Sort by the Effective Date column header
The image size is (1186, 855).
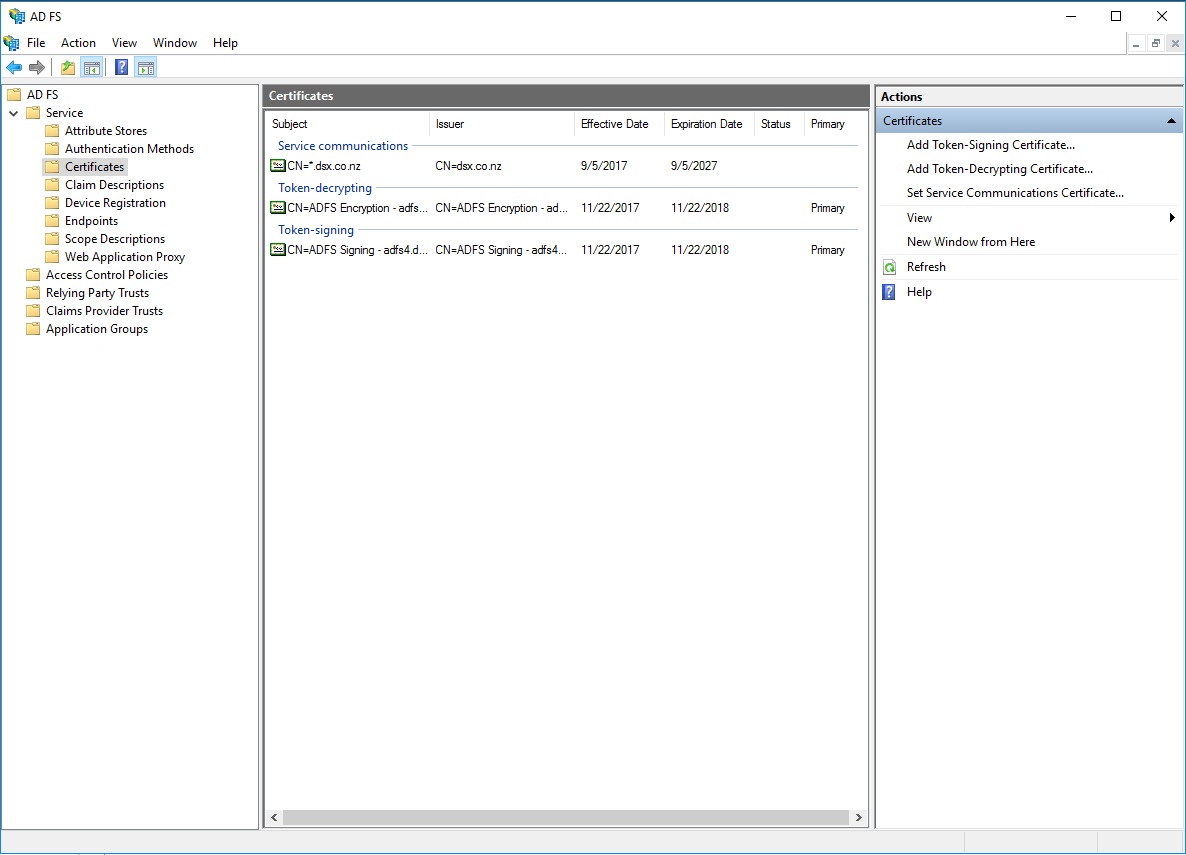619,124
